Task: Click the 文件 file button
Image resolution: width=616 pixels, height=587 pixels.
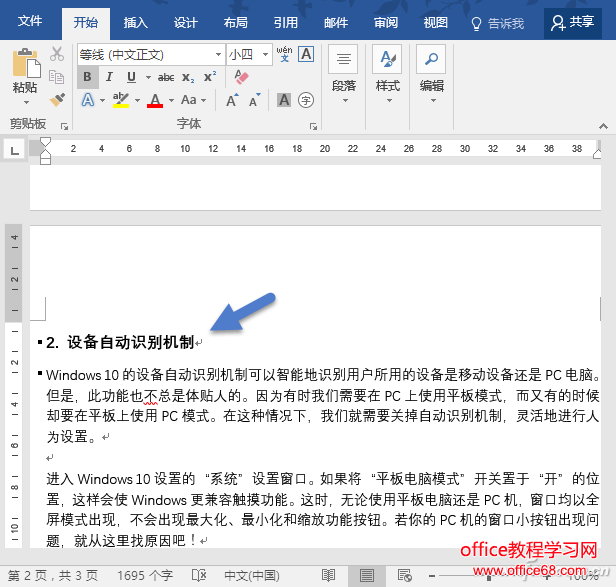Action: [31, 22]
